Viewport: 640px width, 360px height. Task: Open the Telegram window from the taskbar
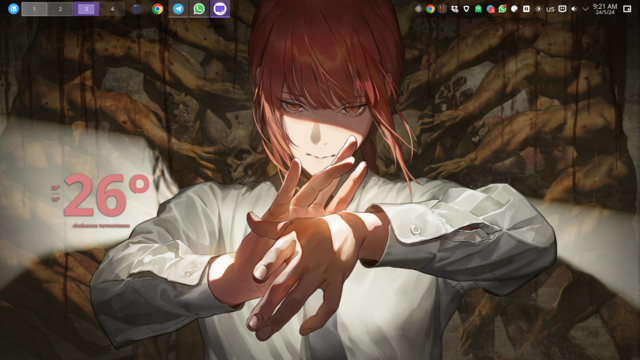pos(178,9)
